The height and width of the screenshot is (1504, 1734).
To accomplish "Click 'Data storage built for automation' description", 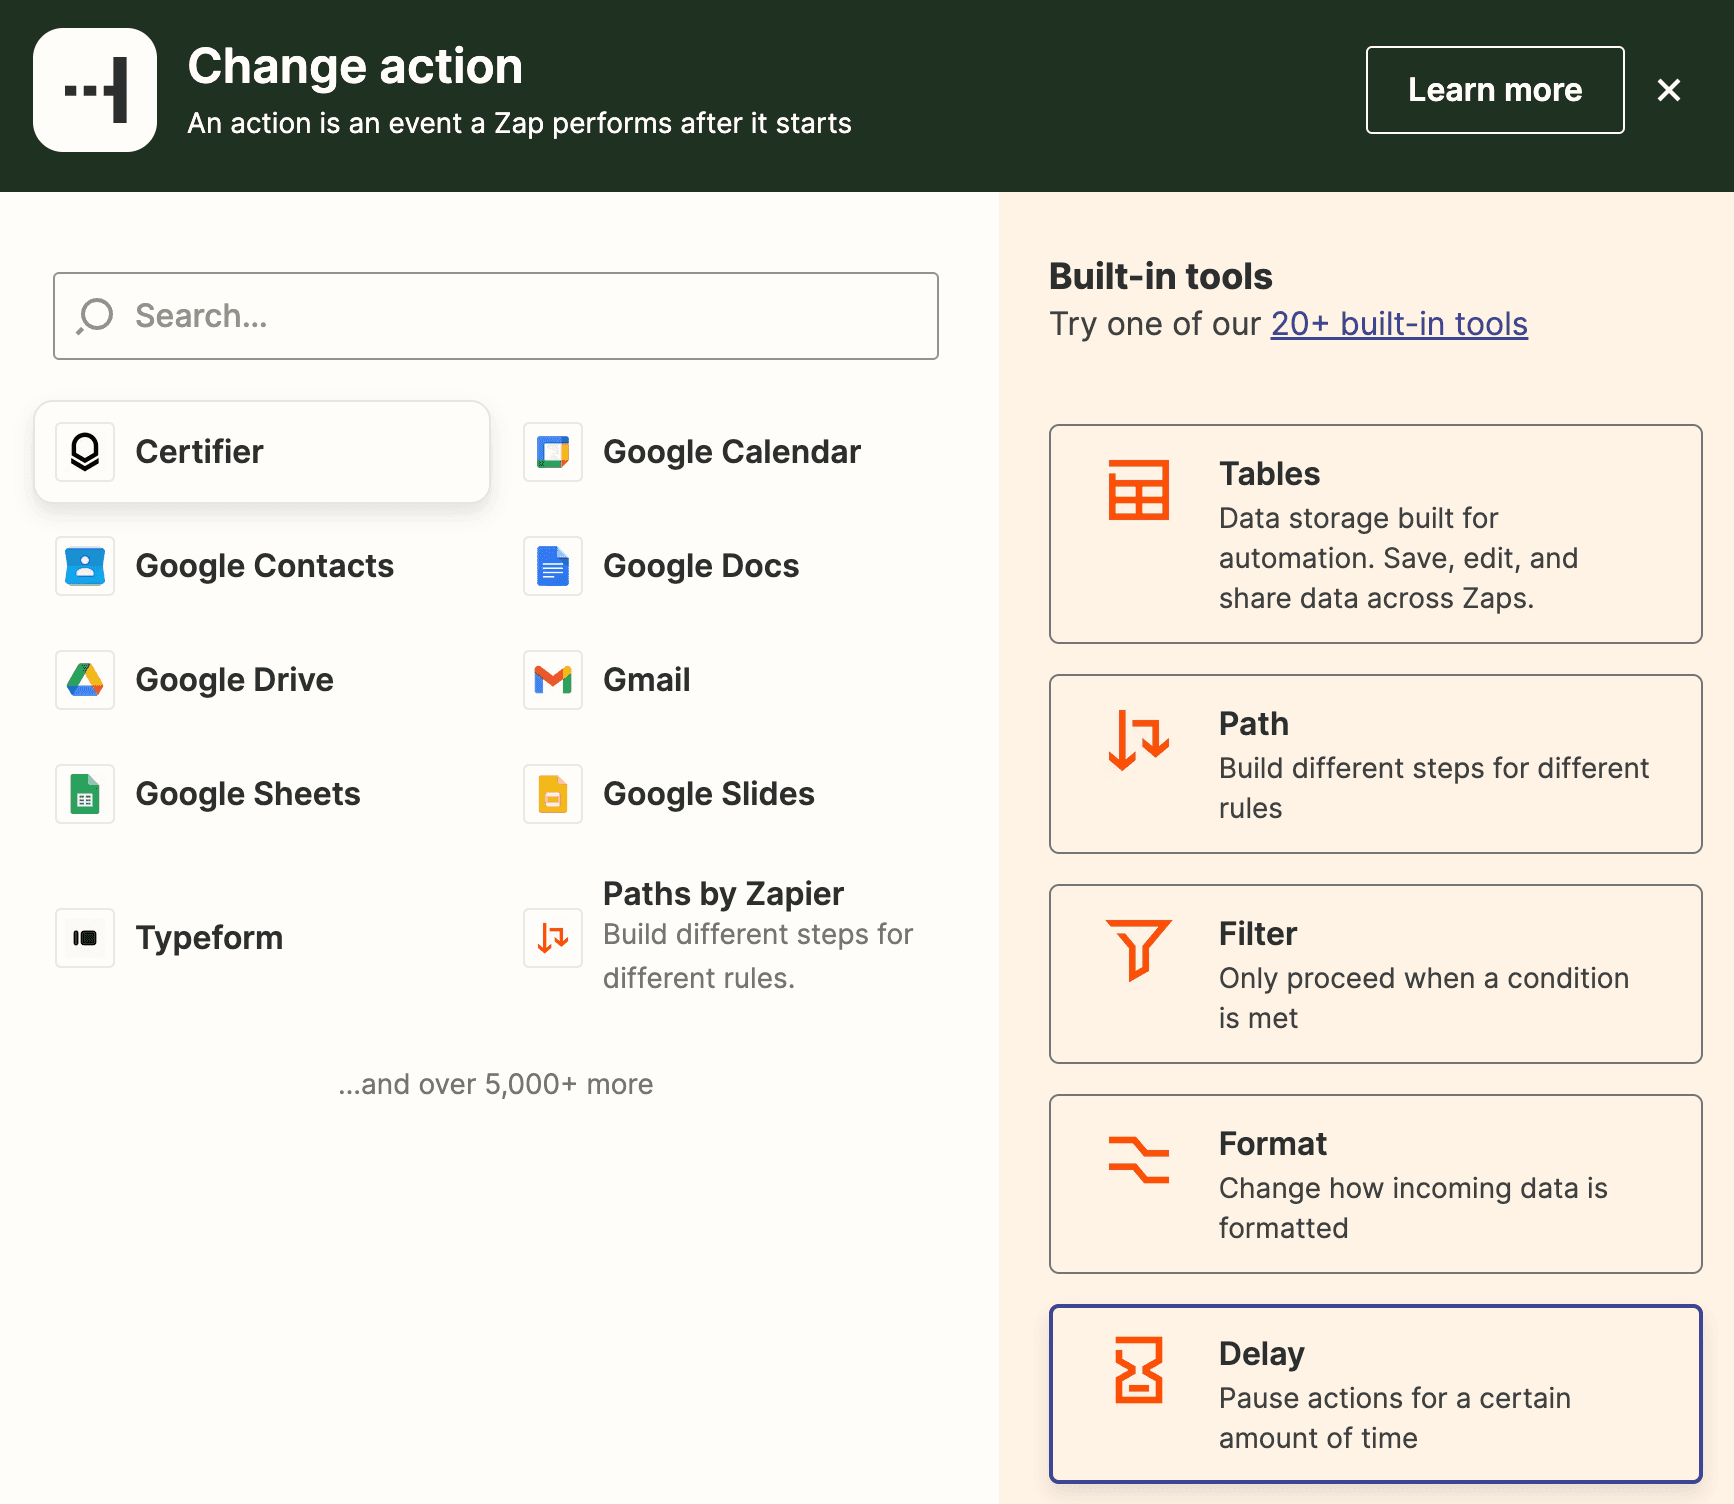I will pyautogui.click(x=1398, y=558).
